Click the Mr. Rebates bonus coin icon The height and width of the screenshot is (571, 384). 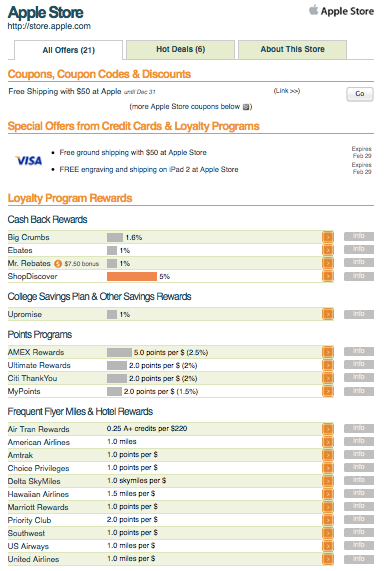[58, 263]
